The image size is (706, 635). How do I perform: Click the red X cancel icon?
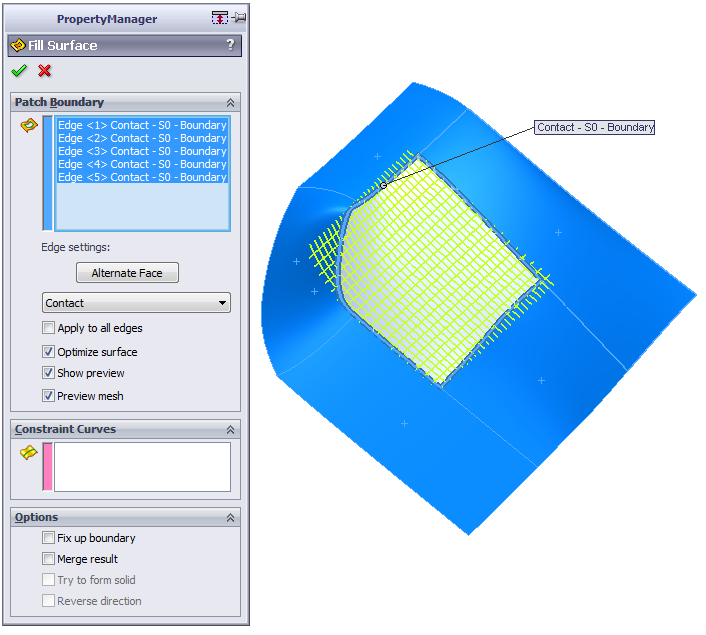click(x=44, y=71)
